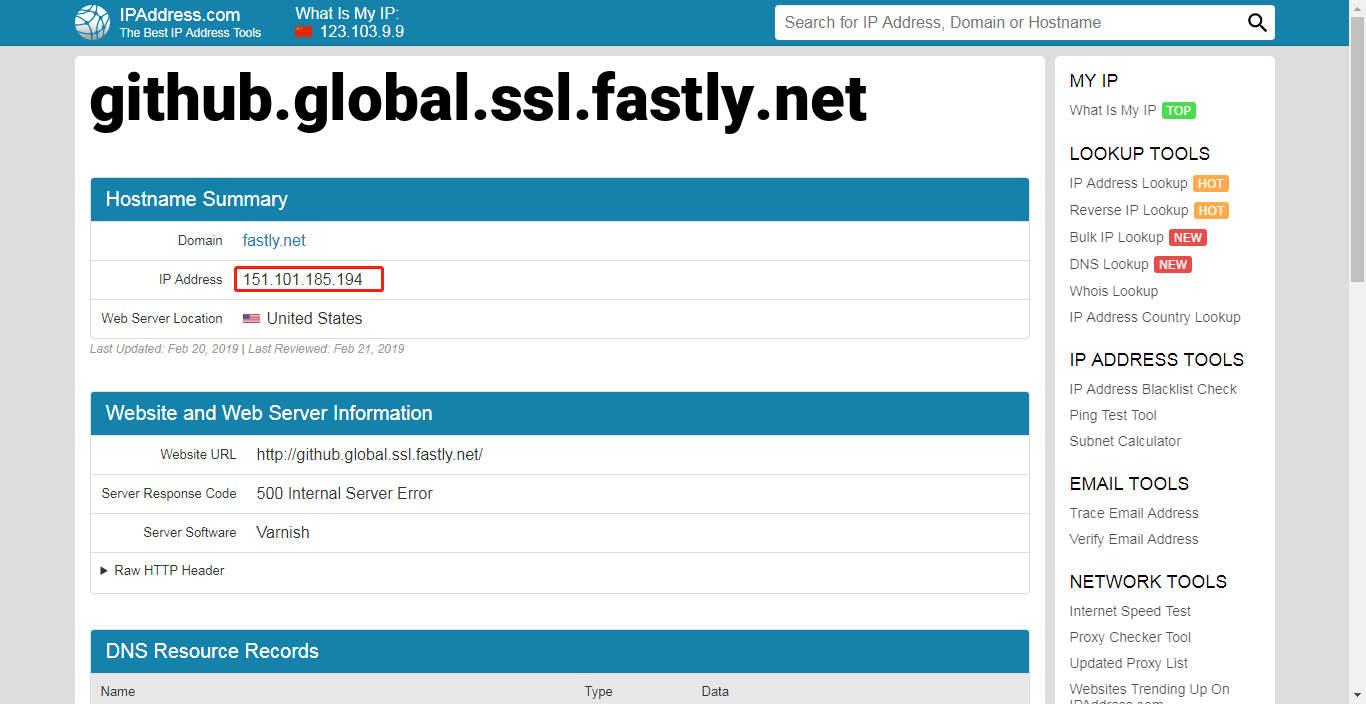Open the Proxy Checker Tool
The width and height of the screenshot is (1366, 704).
[x=1130, y=638]
